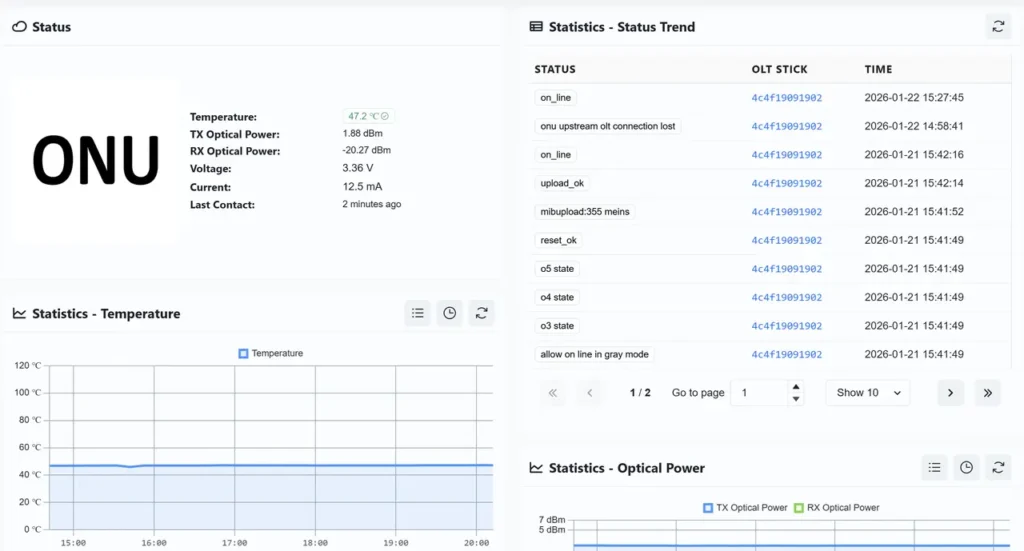Click the OLT STICK column header

click(x=779, y=69)
